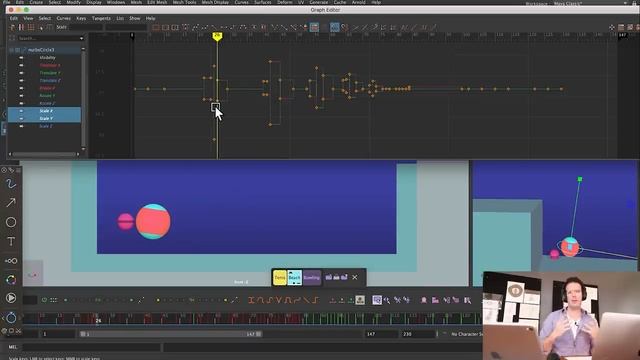The height and width of the screenshot is (360, 640).
Task: Click the outliner horizontal scrollbar's left arrow
Action: click(10, 154)
